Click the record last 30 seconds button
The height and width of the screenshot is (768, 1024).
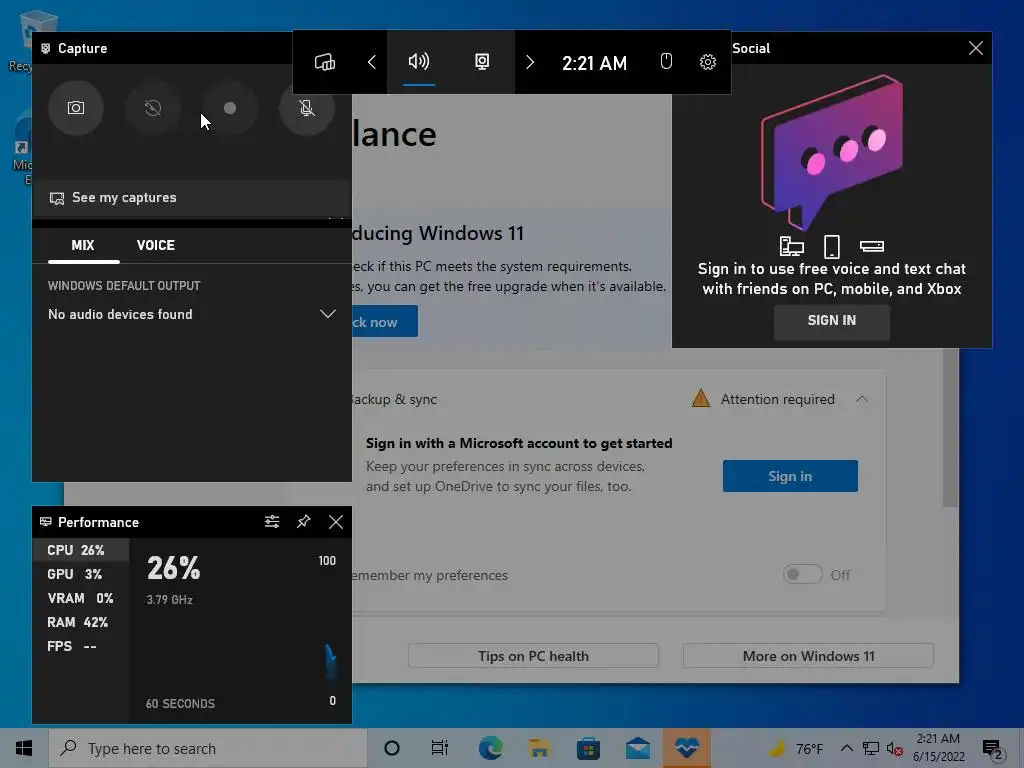[153, 108]
